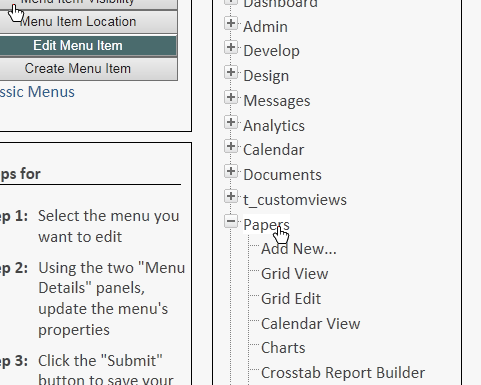
Task: Select the t_customviews menu label
Action: (x=295, y=200)
